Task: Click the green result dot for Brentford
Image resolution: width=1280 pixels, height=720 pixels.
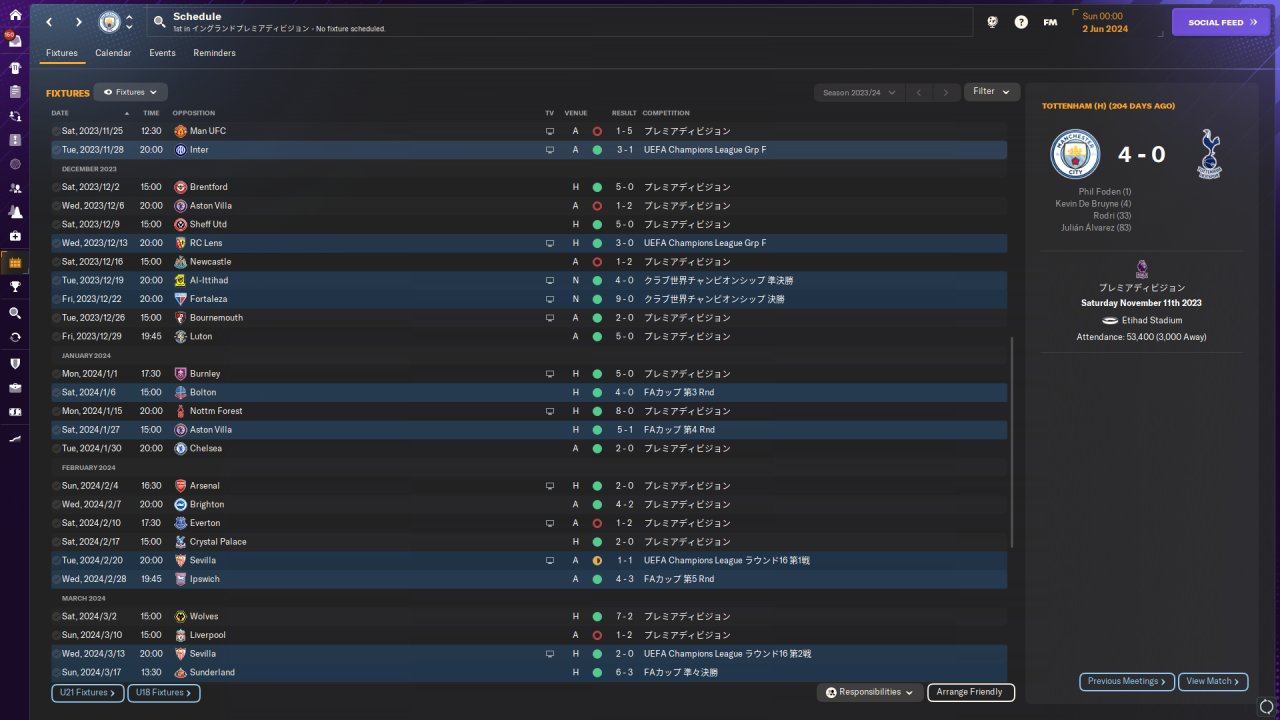Action: pyautogui.click(x=597, y=187)
